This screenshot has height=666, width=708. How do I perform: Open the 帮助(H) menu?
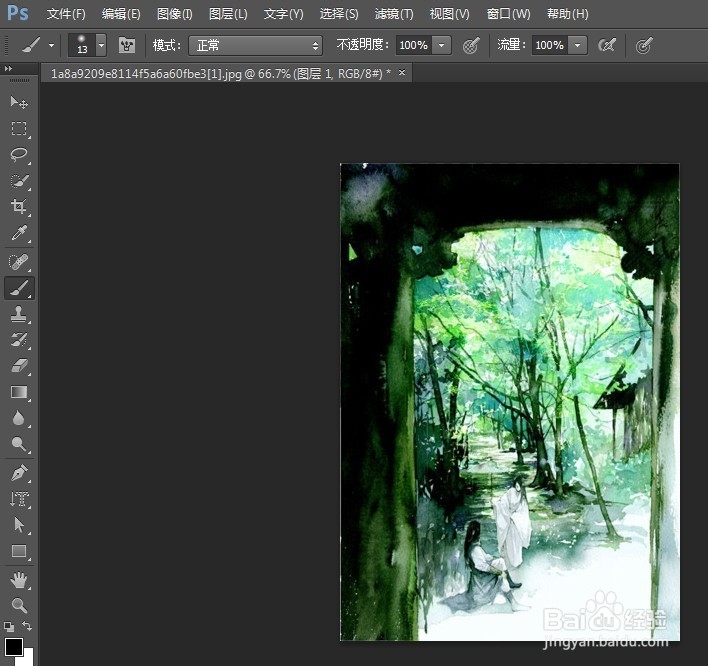[568, 14]
